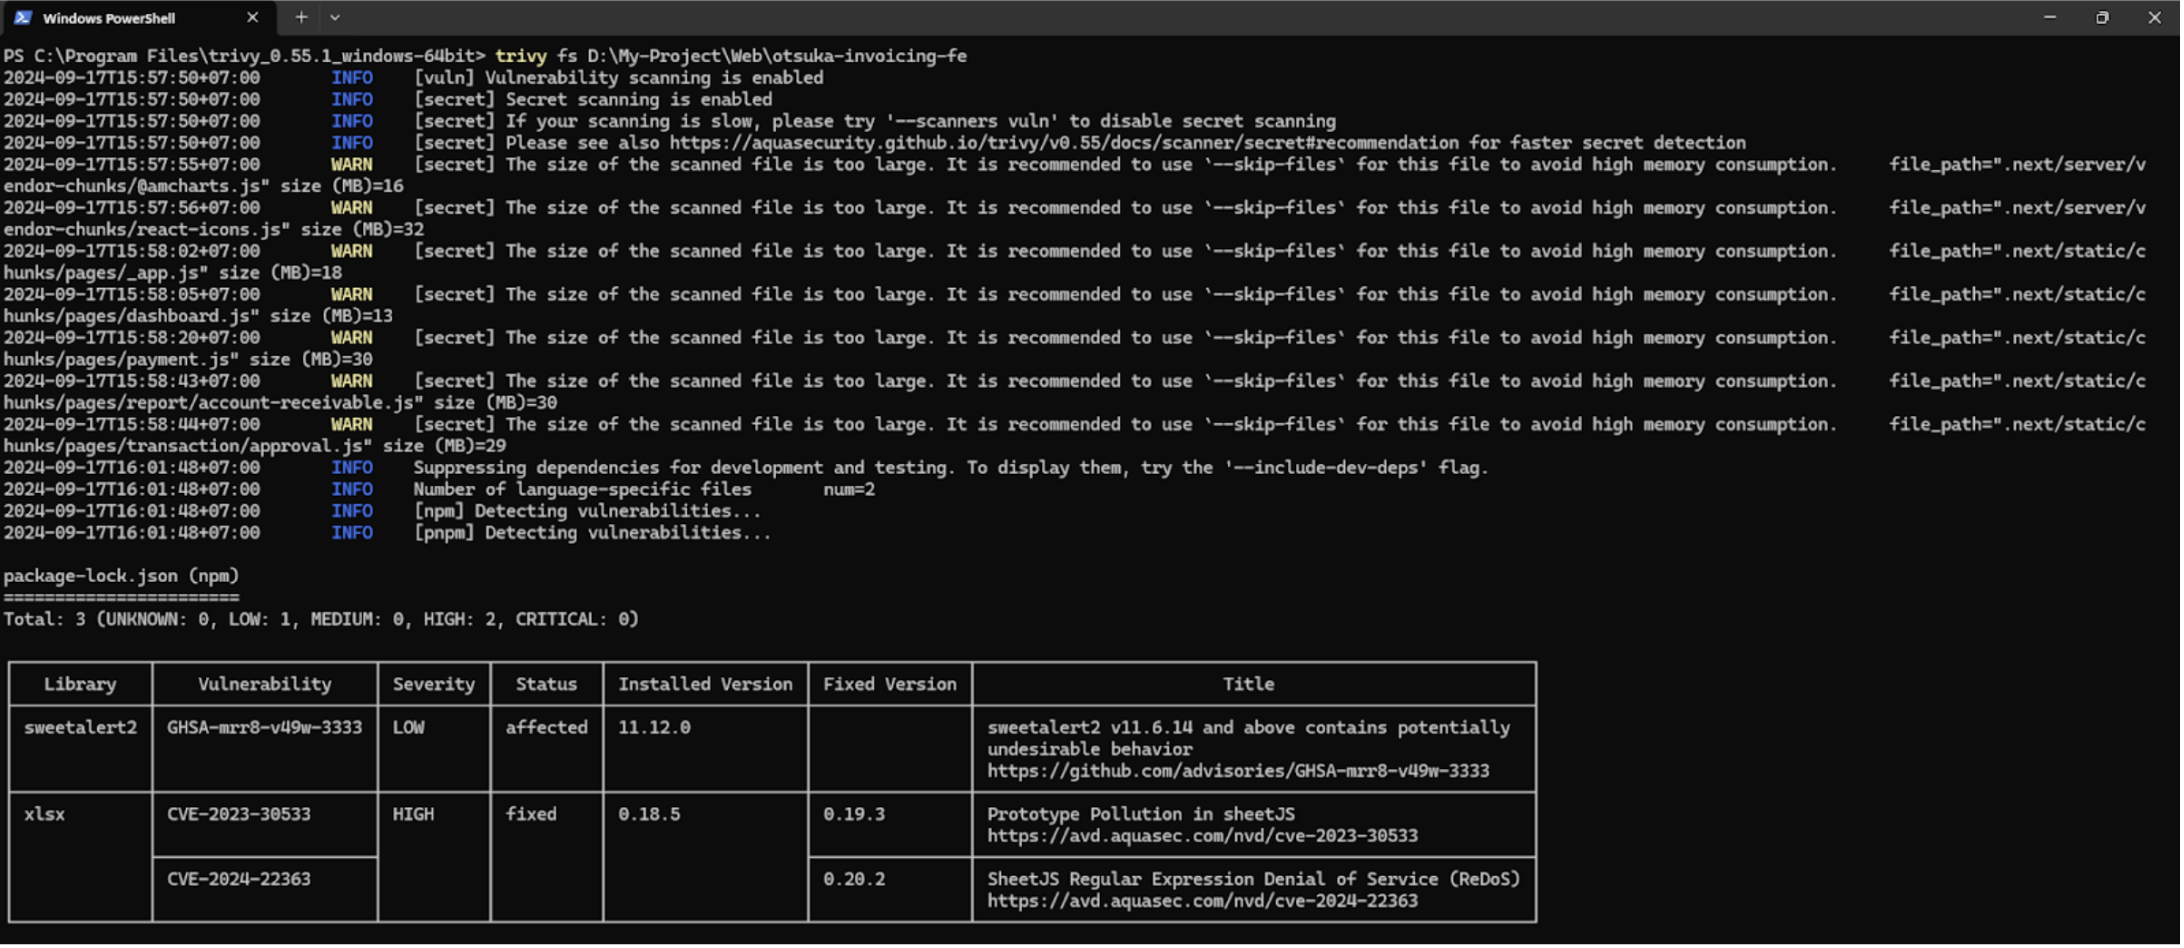The height and width of the screenshot is (948, 2184).
Task: Click the 'HIGH' severity cell
Action: click(x=413, y=815)
